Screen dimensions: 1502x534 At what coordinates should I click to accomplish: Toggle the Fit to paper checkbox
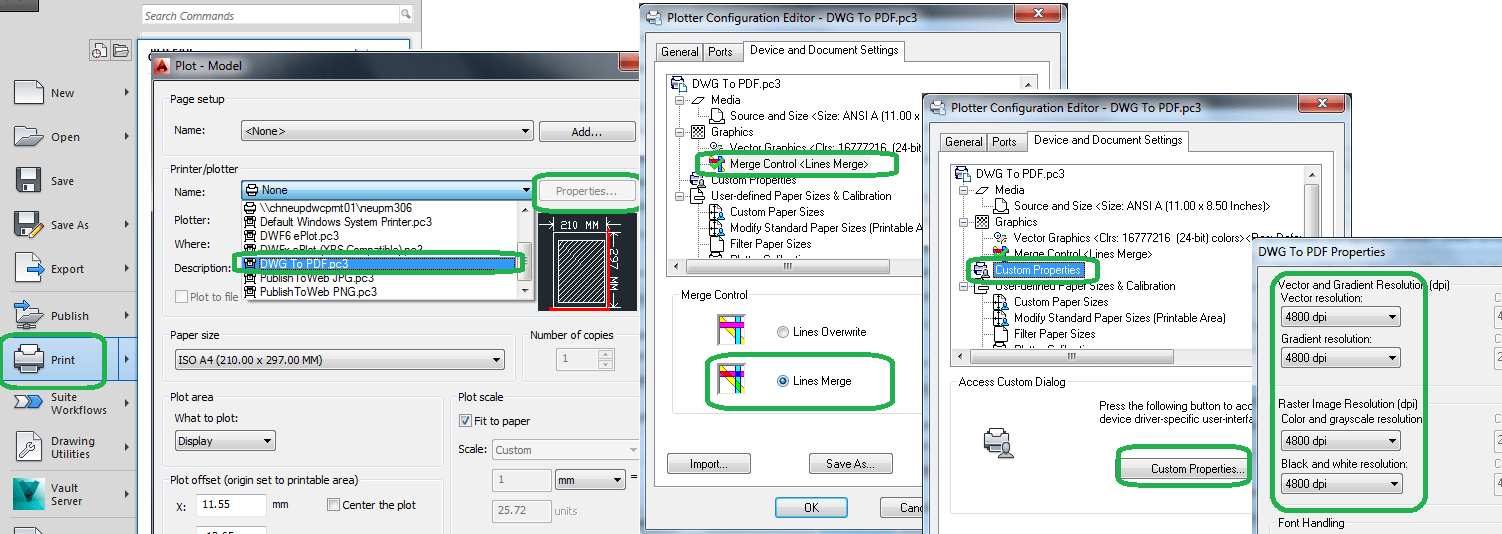(465, 421)
